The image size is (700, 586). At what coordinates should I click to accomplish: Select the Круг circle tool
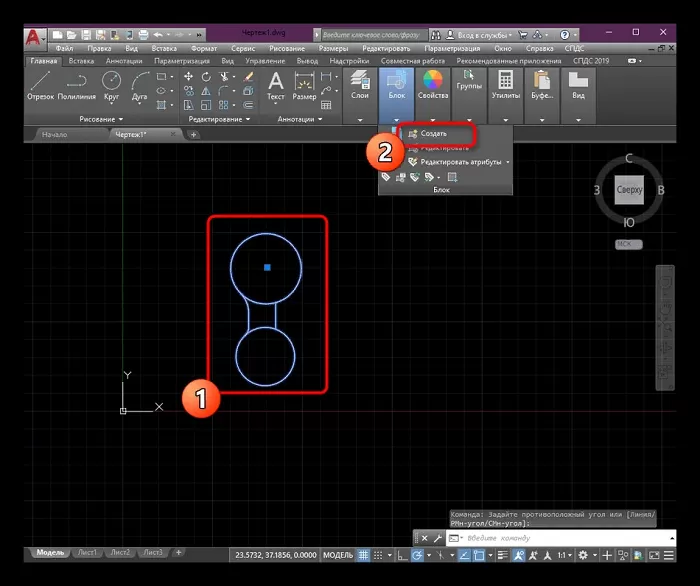[112, 86]
